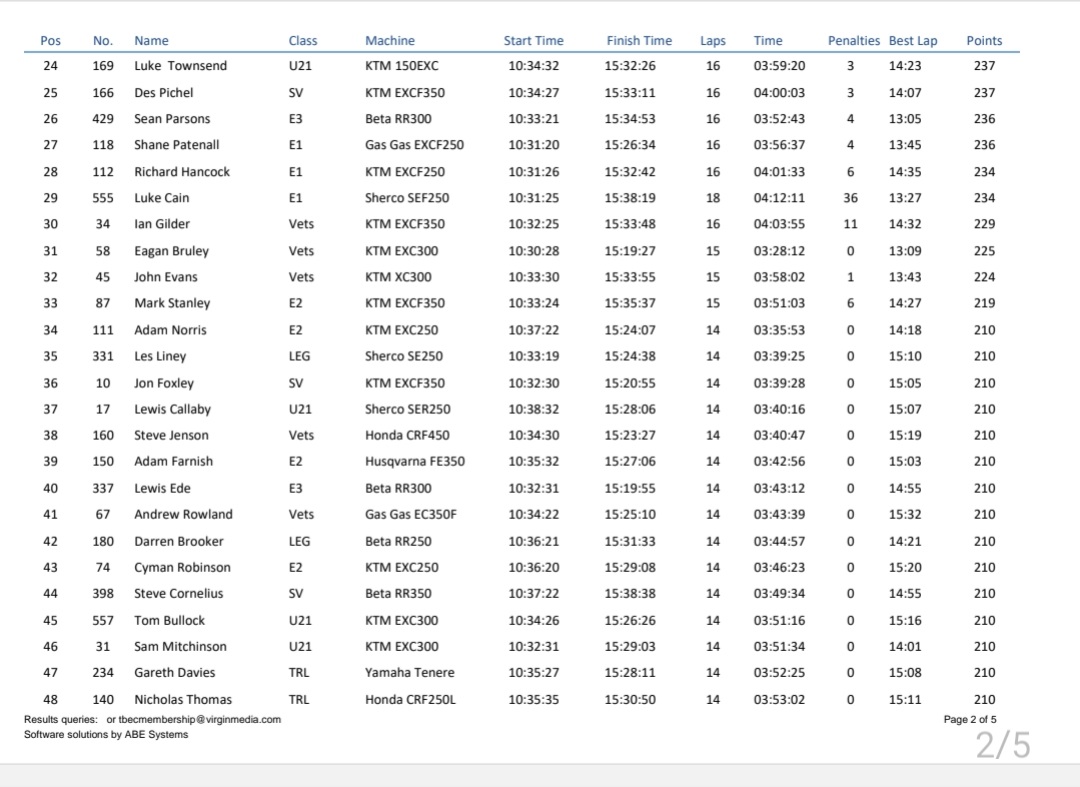Select rider name Steve Cornelius

pyautogui.click(x=178, y=594)
